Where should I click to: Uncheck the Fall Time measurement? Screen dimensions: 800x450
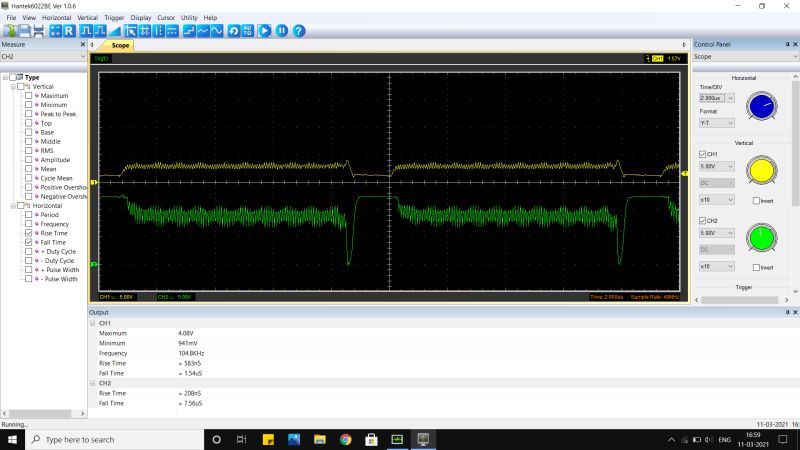(x=29, y=242)
